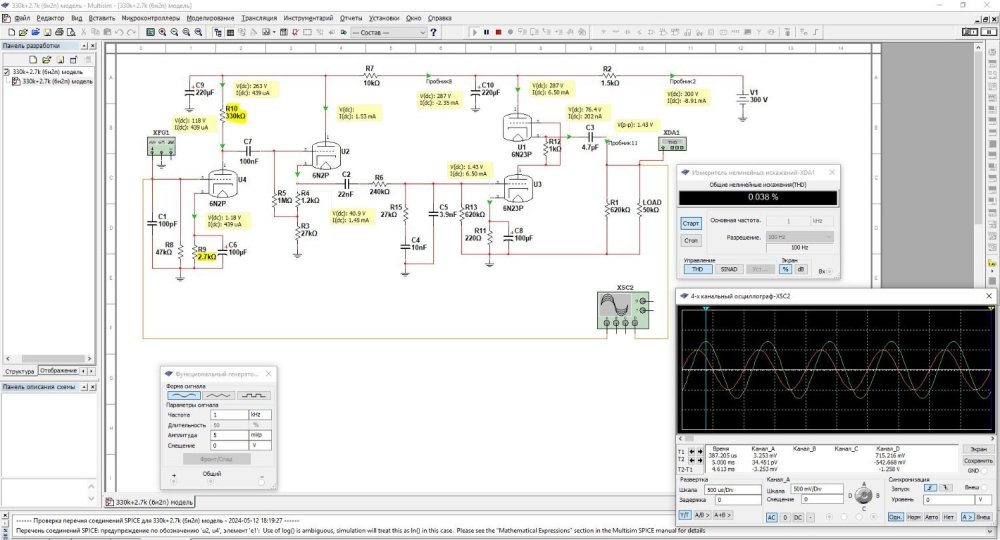Switch distortion display to dB
Image resolution: width=1000 pixels, height=540 pixels.
[801, 269]
